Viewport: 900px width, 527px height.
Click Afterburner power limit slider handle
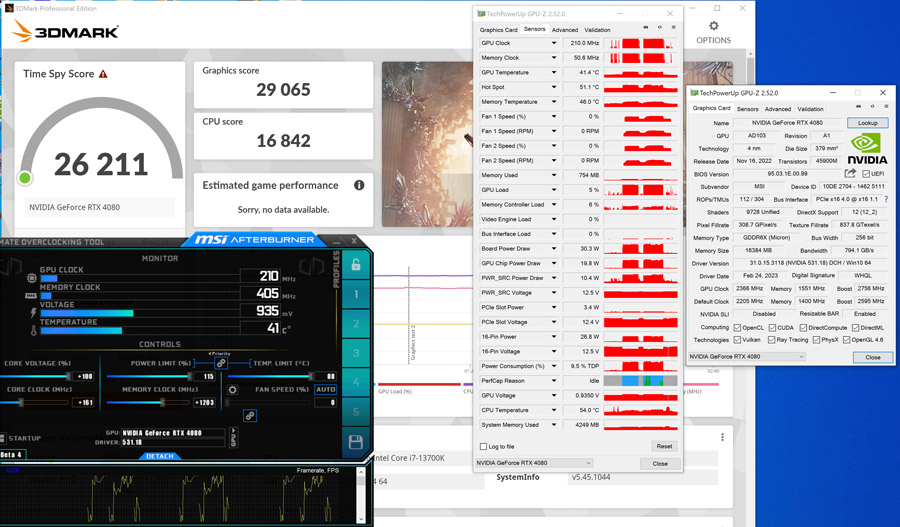[189, 377]
